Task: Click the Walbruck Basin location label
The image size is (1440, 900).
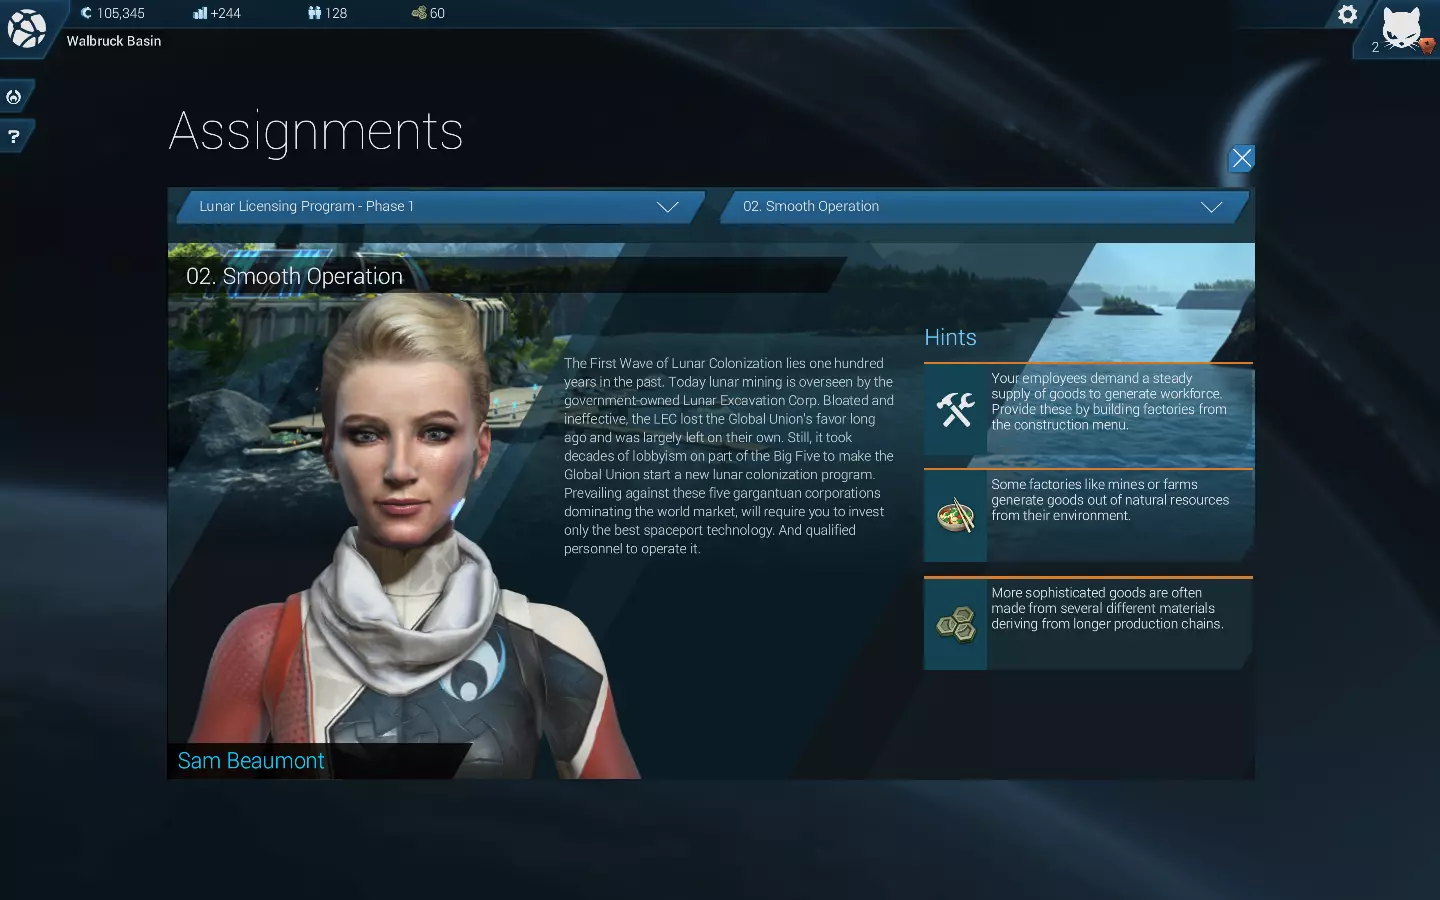Action: (x=114, y=41)
